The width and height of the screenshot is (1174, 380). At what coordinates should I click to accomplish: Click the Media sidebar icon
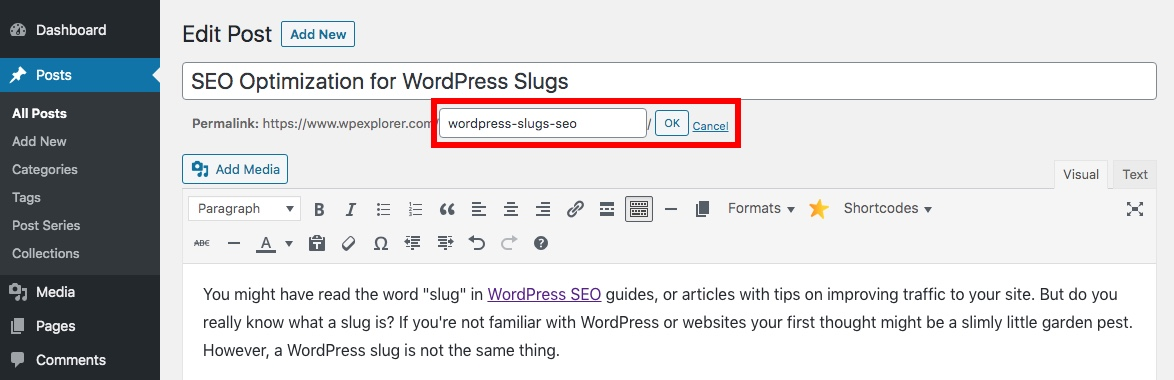(18, 292)
